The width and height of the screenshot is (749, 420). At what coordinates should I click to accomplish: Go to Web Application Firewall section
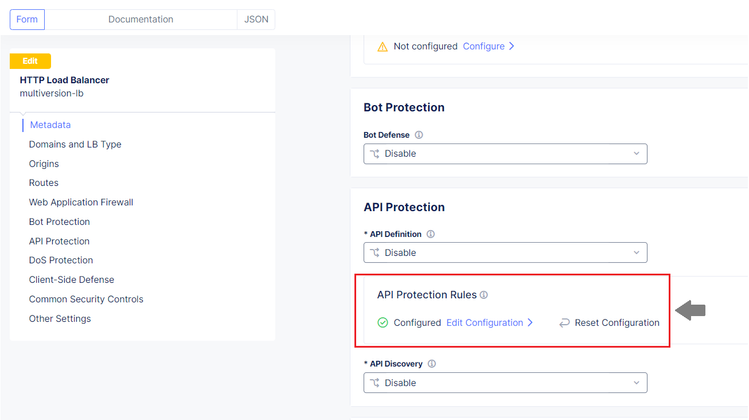pyautogui.click(x=81, y=202)
